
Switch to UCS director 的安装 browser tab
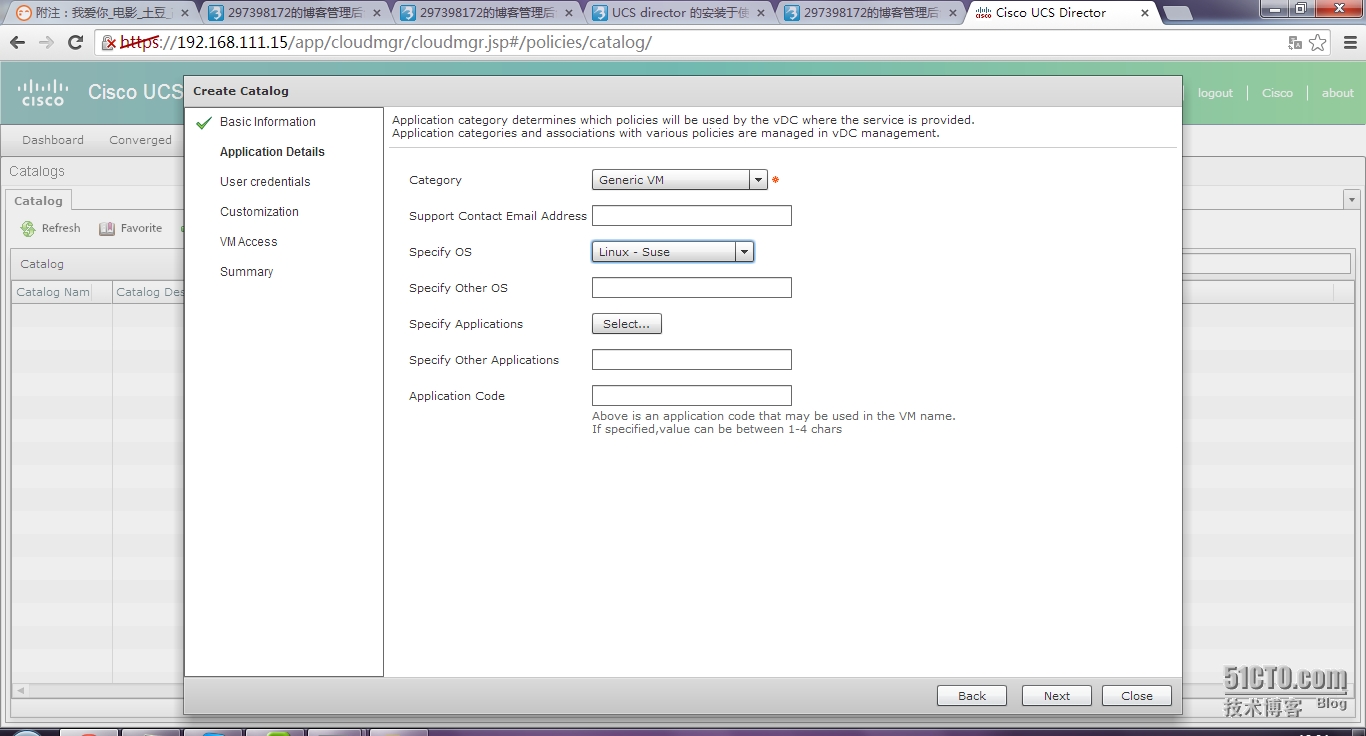[679, 13]
